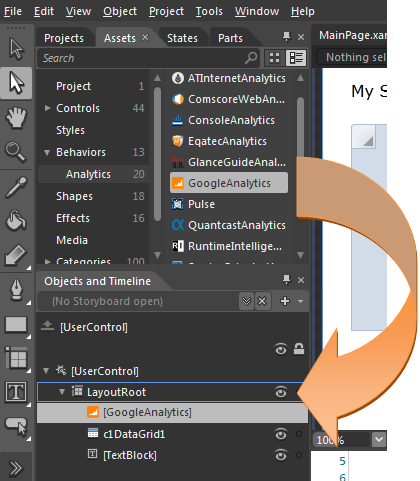The height and width of the screenshot is (481, 420).
Task: Toggle c1DataGrid1 visibility eye
Action: (281, 434)
